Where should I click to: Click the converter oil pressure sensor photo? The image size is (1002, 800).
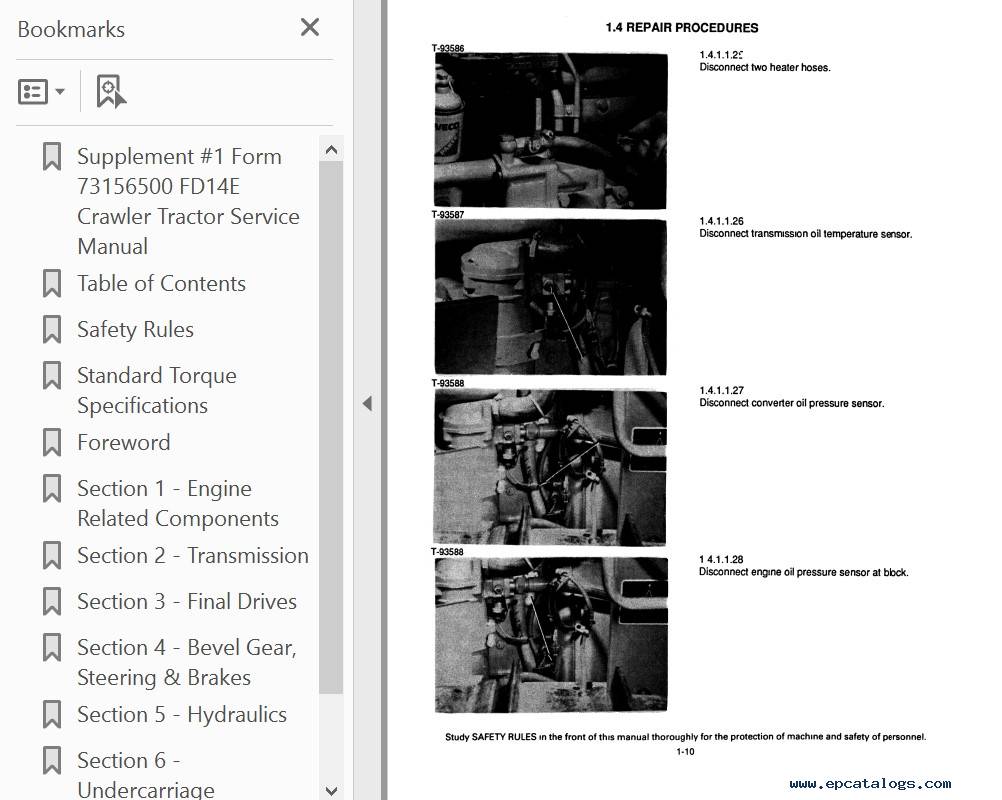click(x=550, y=467)
